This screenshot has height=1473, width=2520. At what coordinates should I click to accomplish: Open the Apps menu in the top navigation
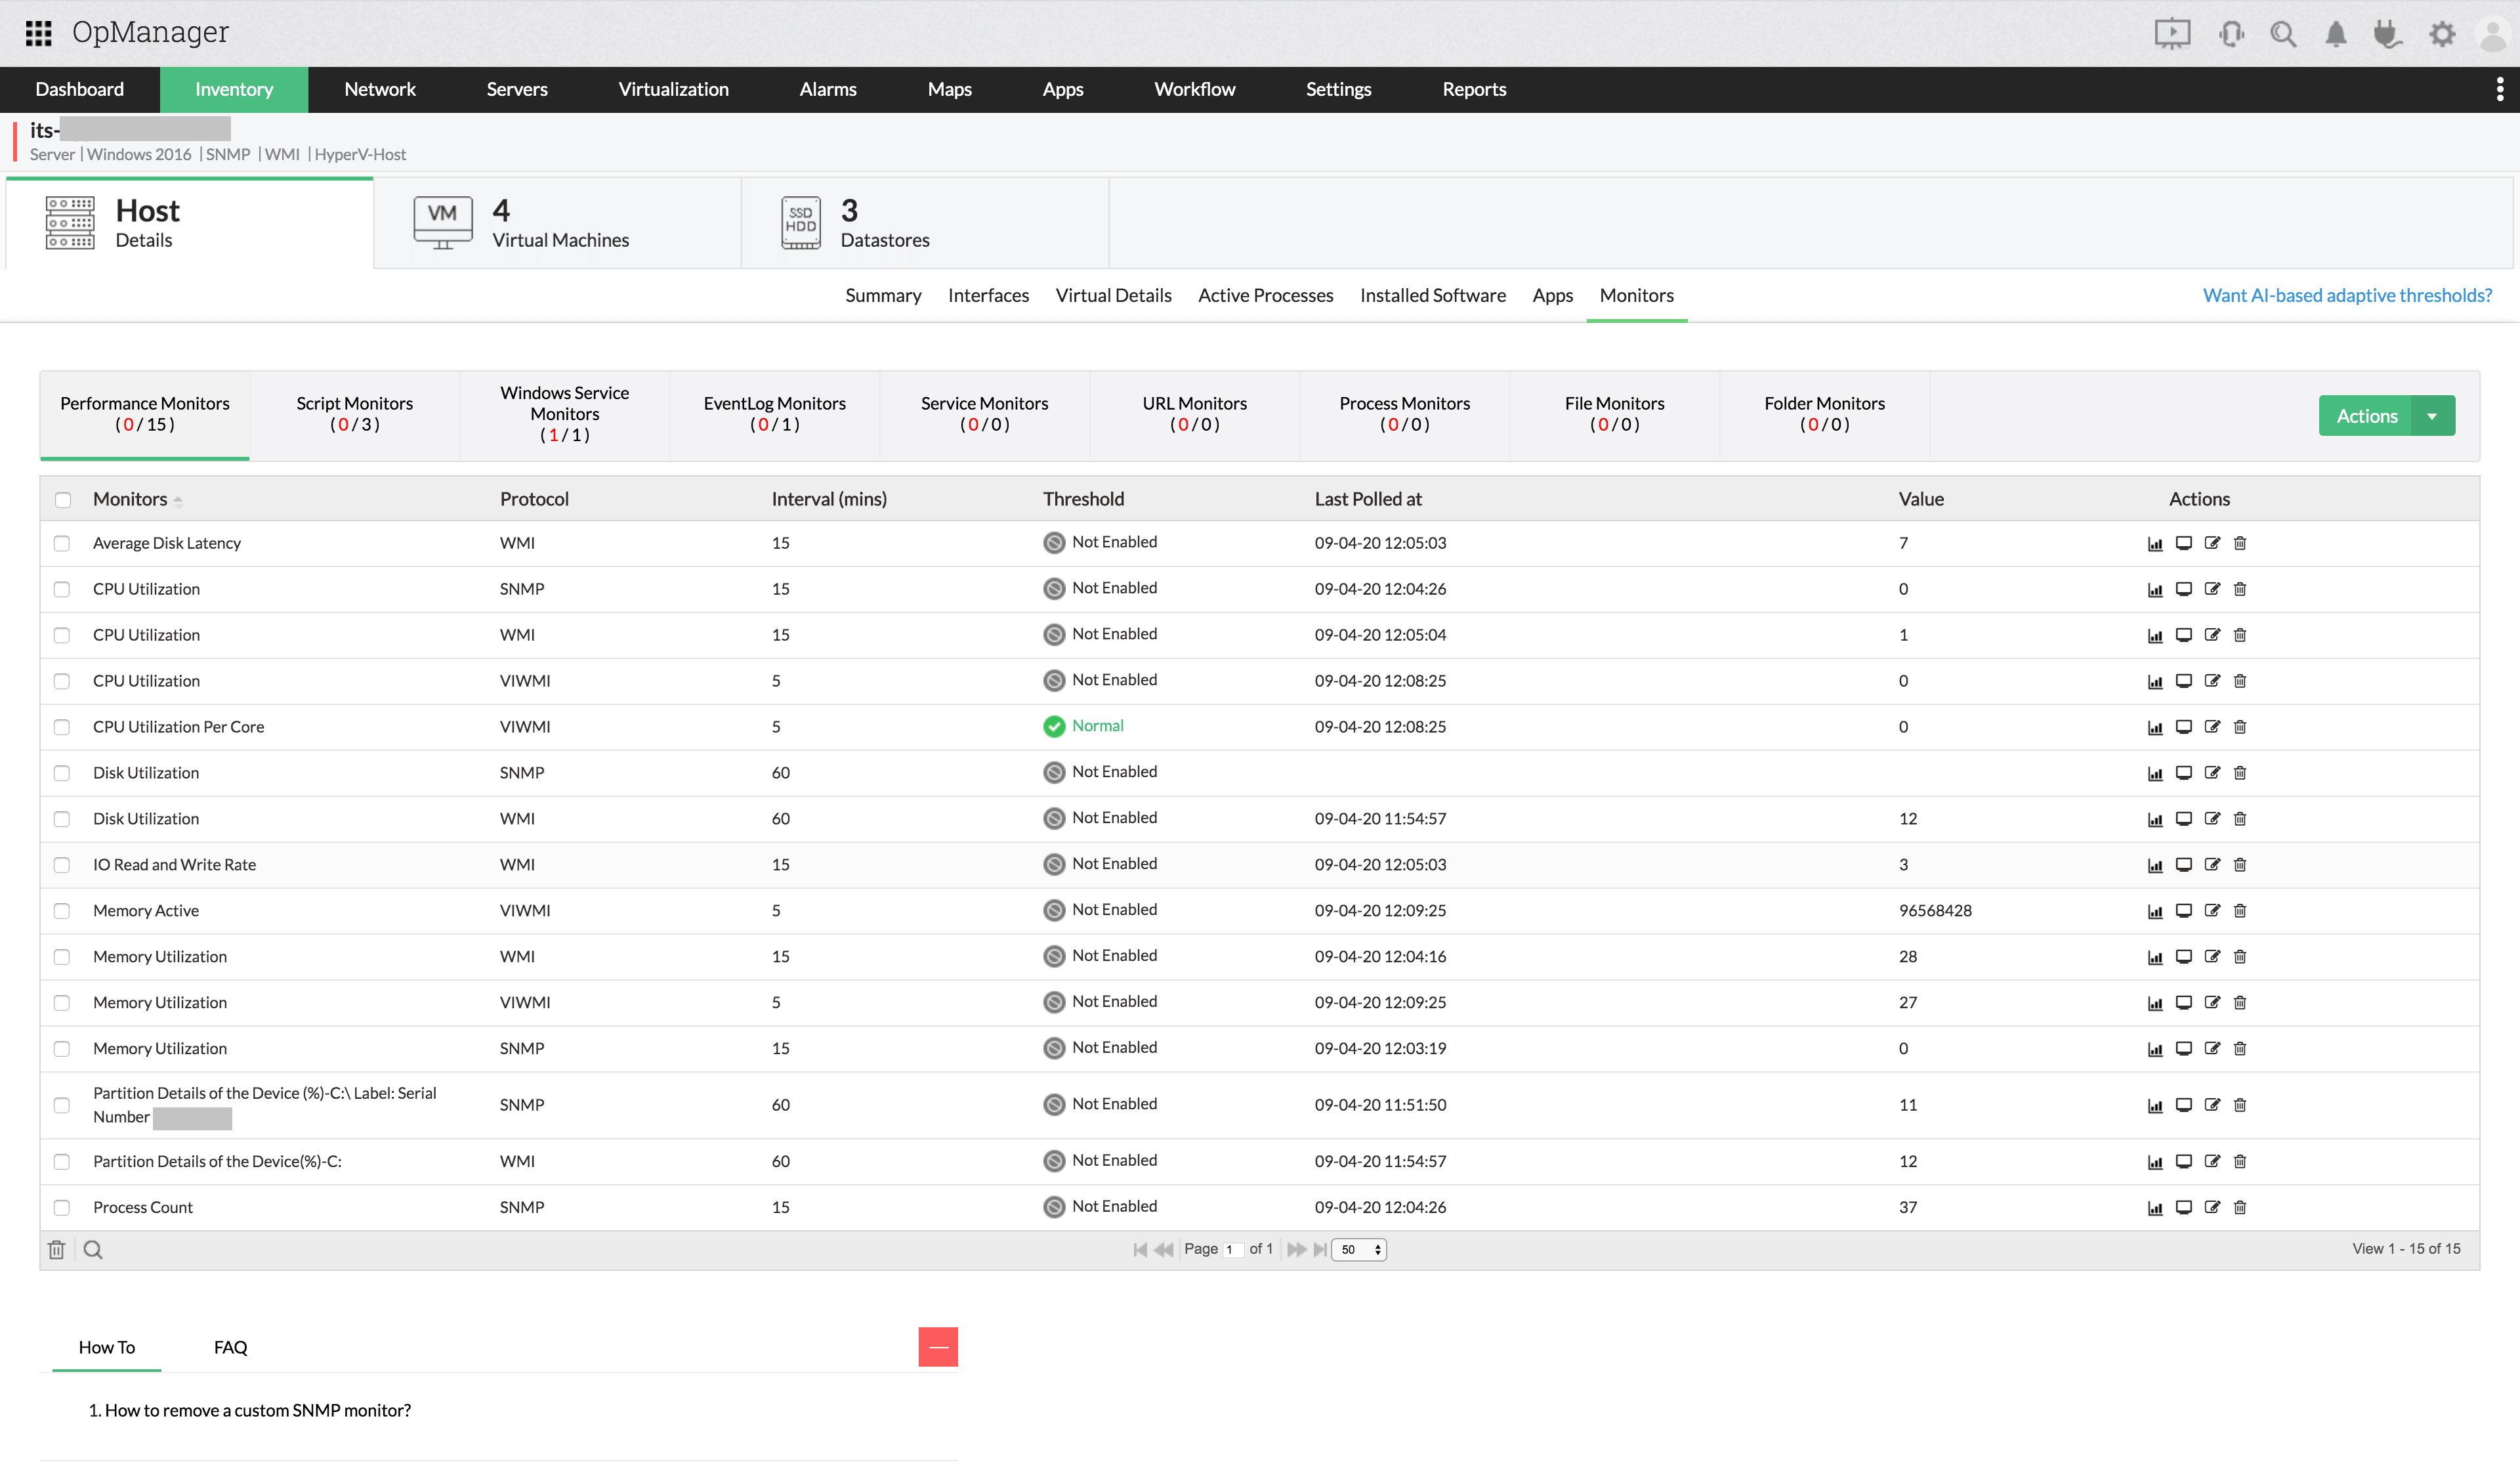click(x=1064, y=88)
